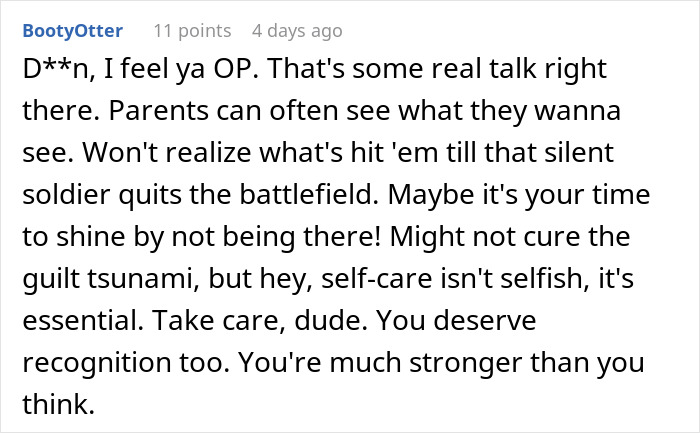
Task: Click the 4 days ago timestamp
Action: coord(296,31)
